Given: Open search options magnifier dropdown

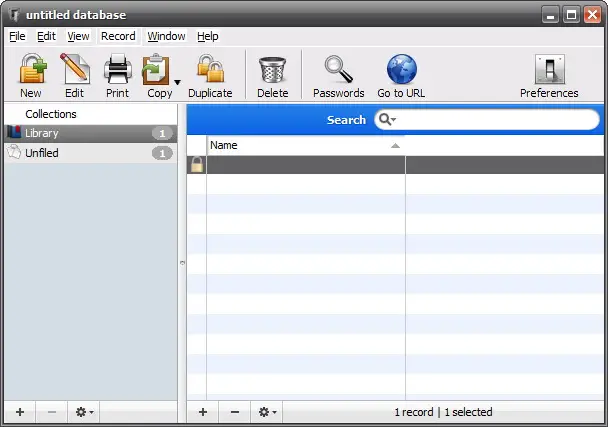Looking at the screenshot, I should point(387,119).
